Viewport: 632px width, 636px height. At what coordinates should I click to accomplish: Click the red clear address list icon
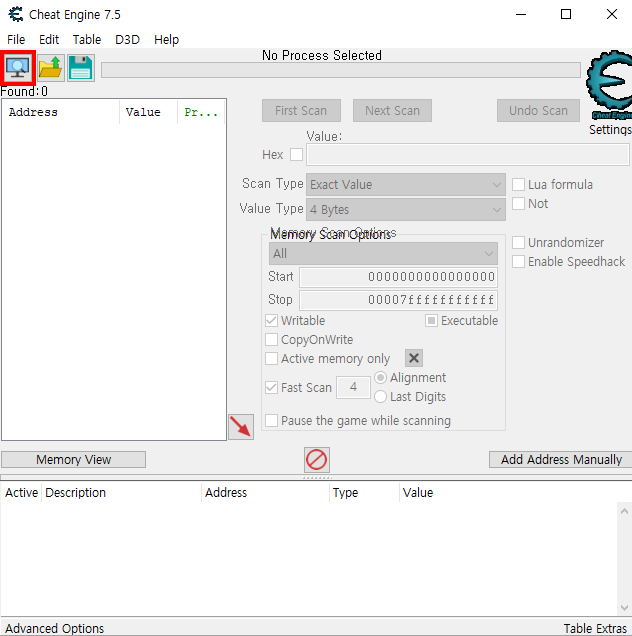(x=316, y=460)
